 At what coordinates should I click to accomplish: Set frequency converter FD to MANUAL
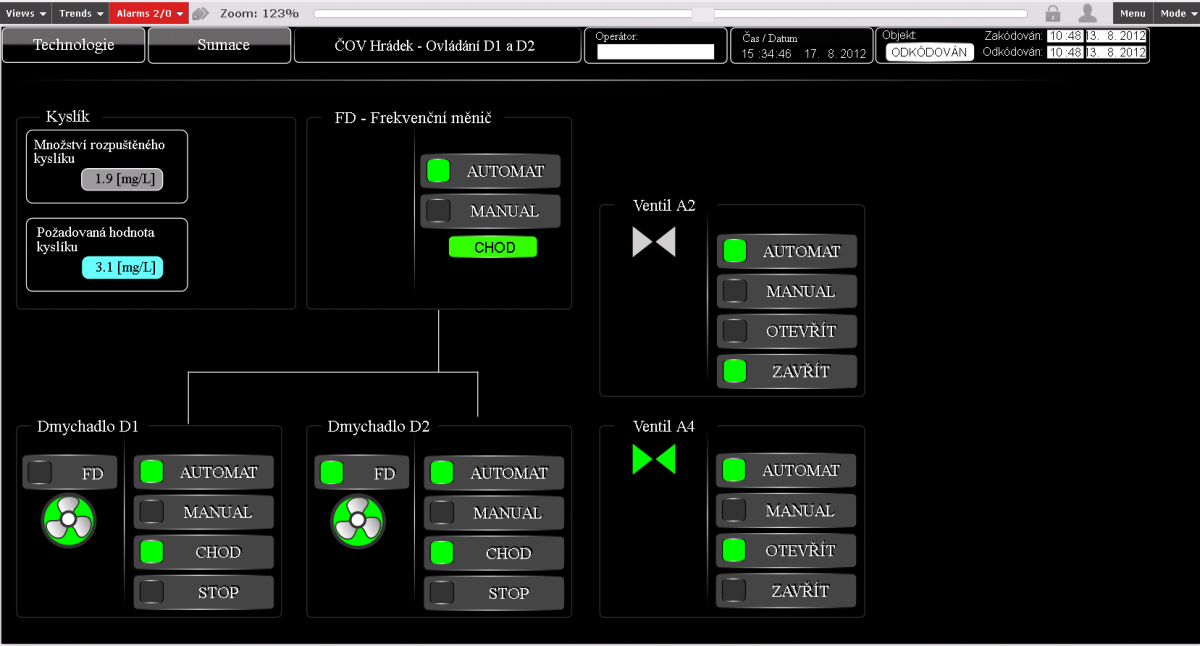point(491,211)
